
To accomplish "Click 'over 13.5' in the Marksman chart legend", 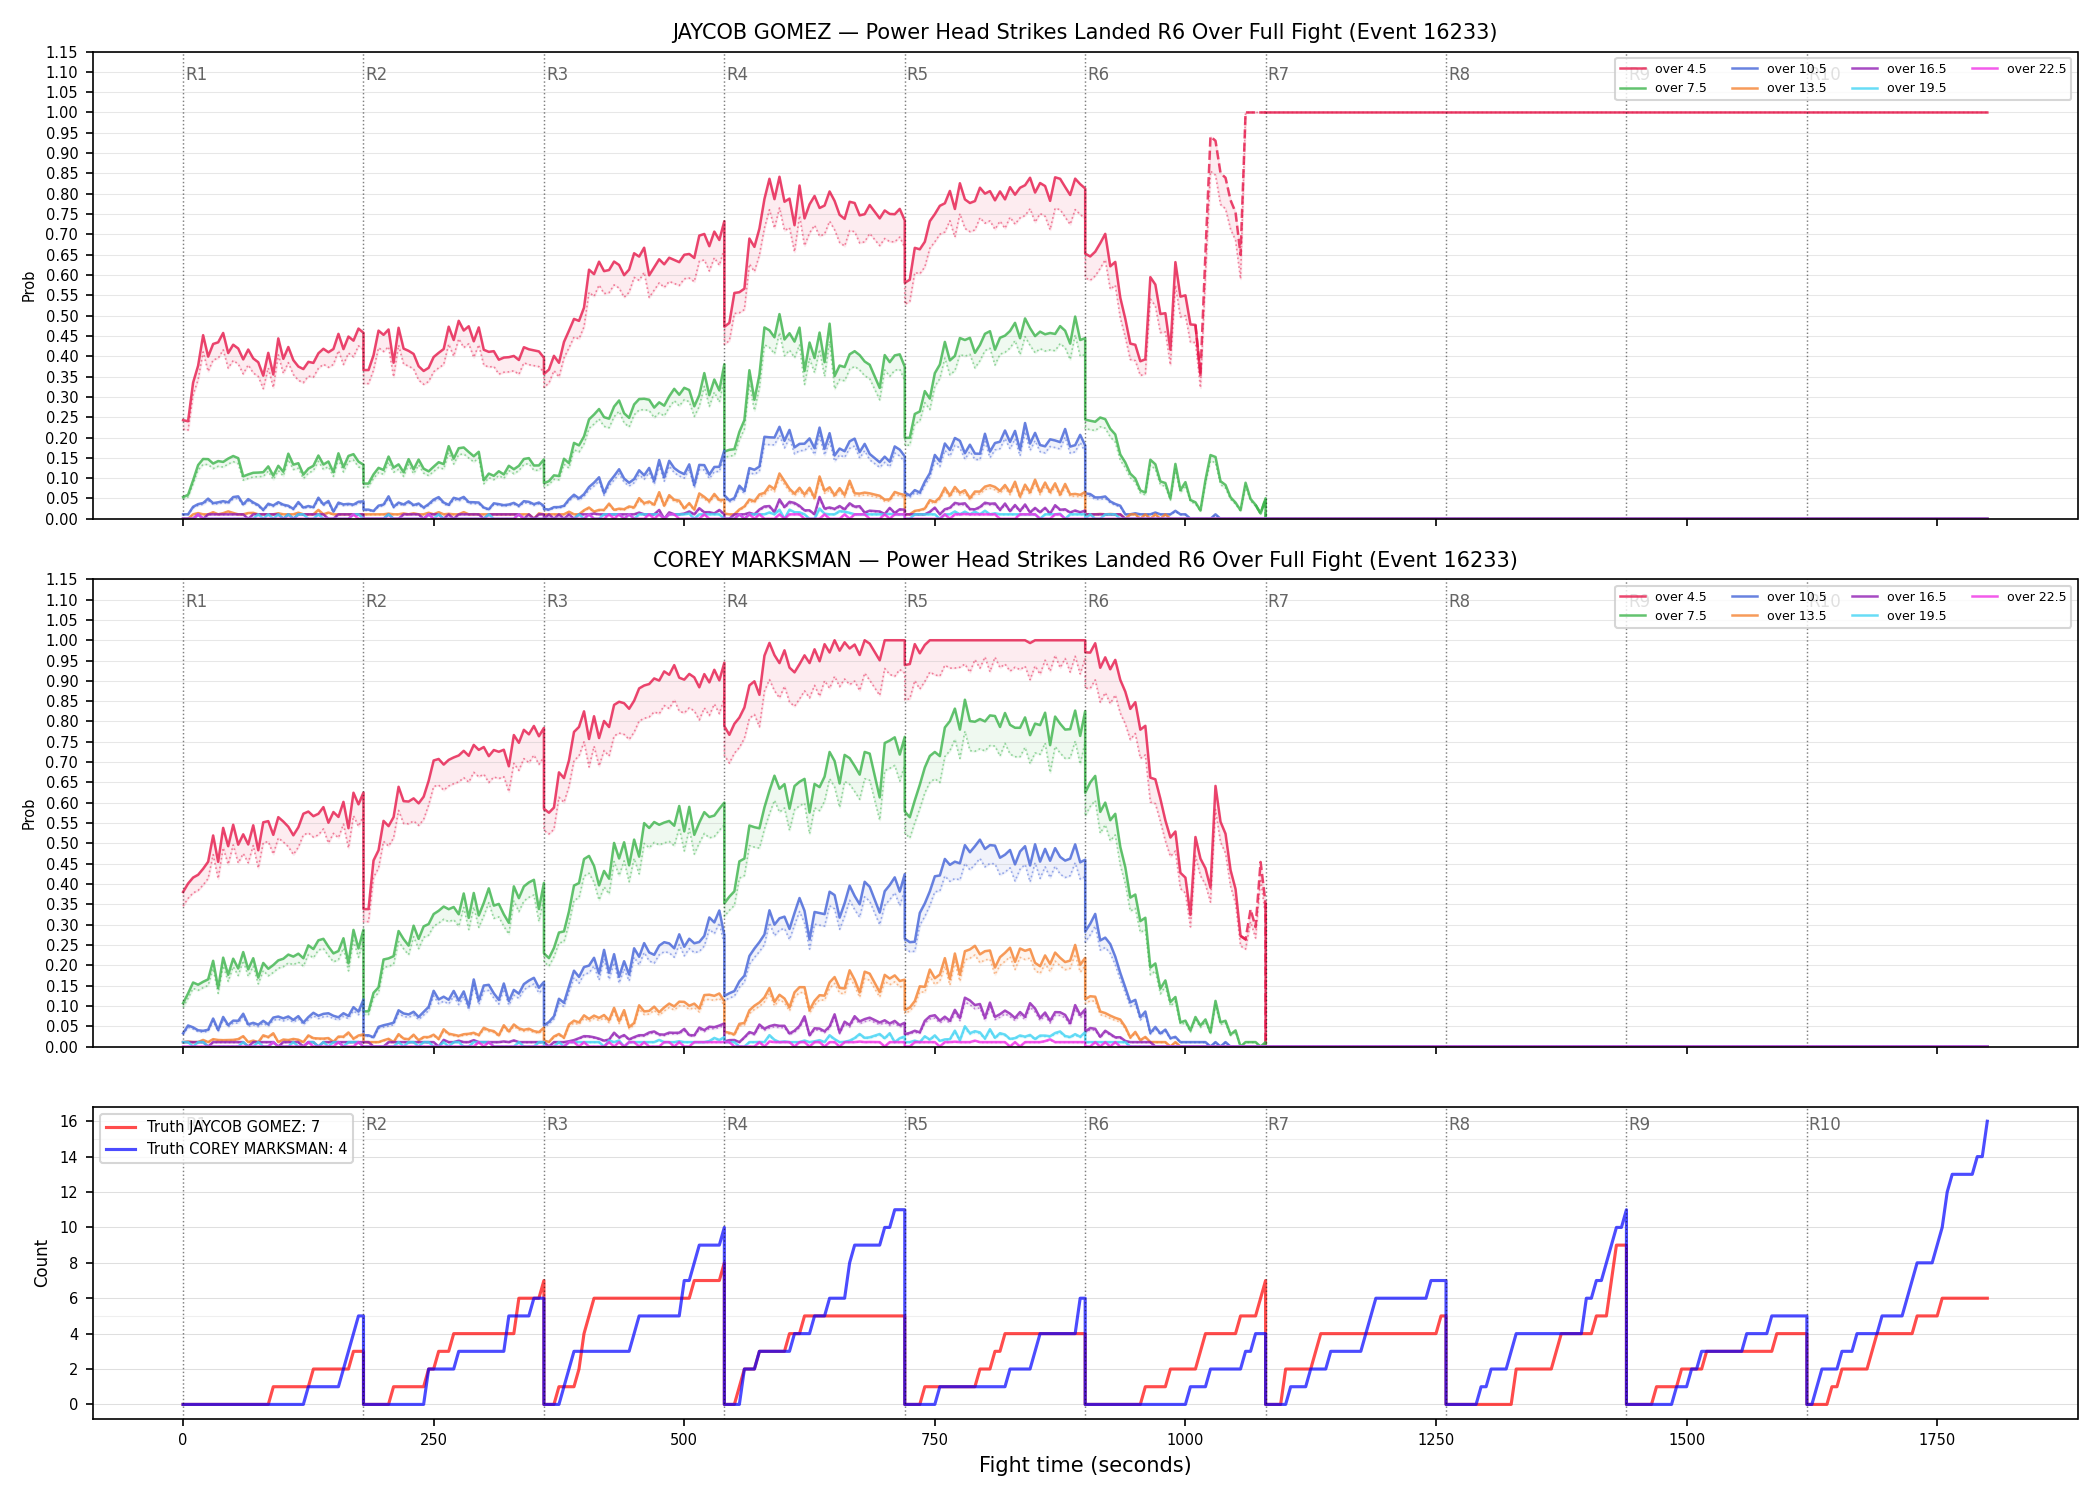I will (x=1796, y=616).
